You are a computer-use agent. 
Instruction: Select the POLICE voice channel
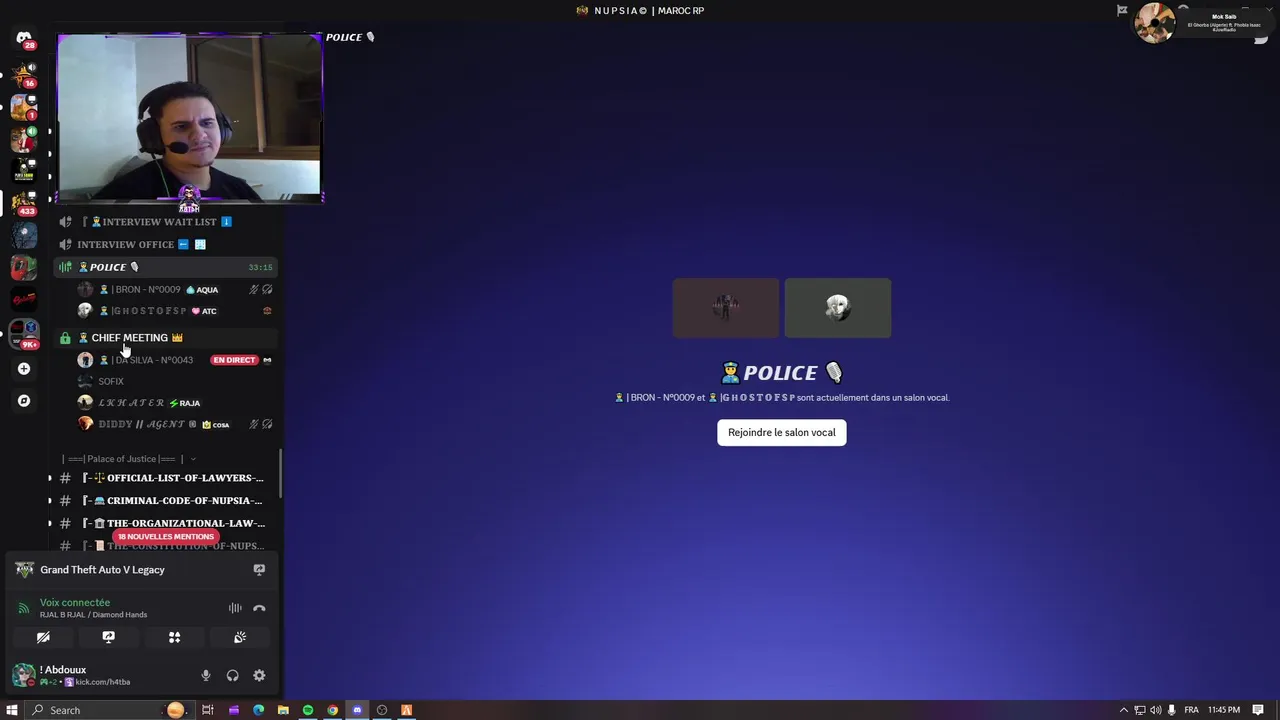164,267
